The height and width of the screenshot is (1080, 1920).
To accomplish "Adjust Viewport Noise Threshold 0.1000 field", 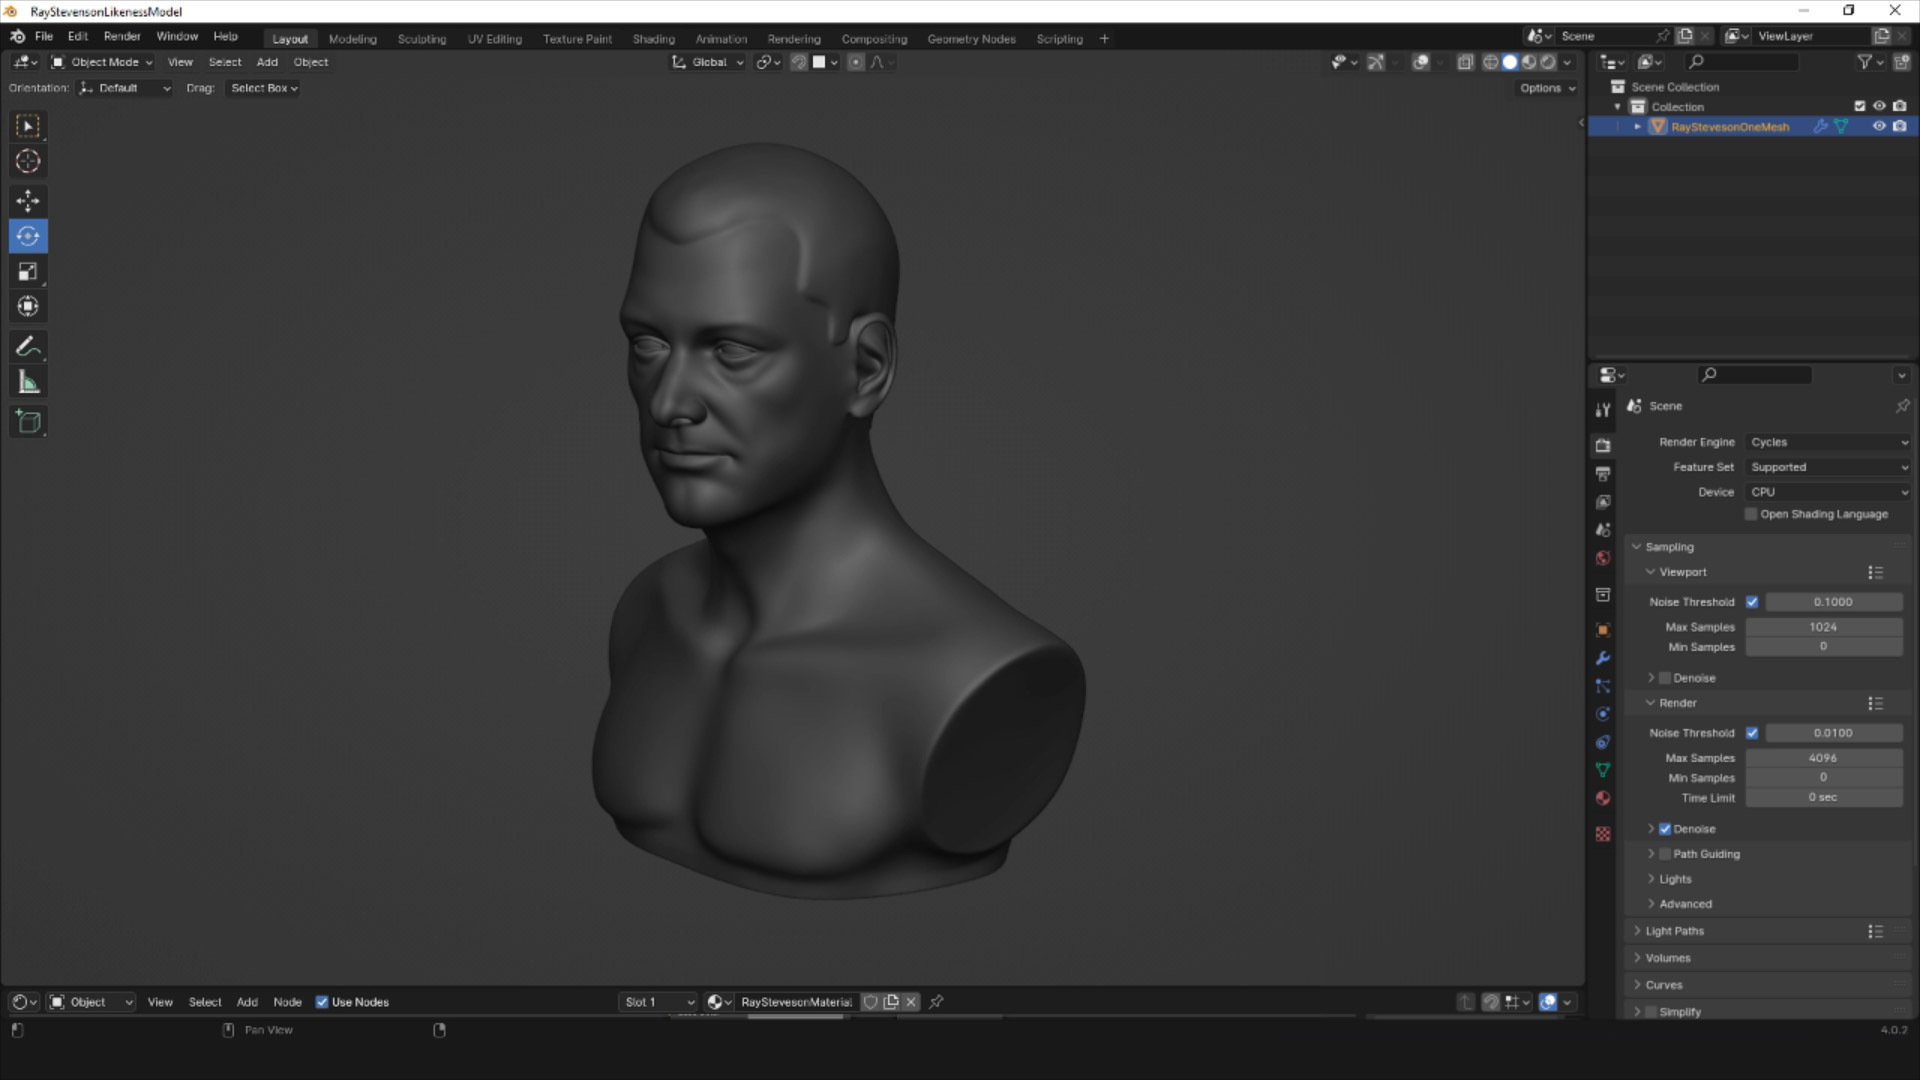I will click(x=1834, y=602).
